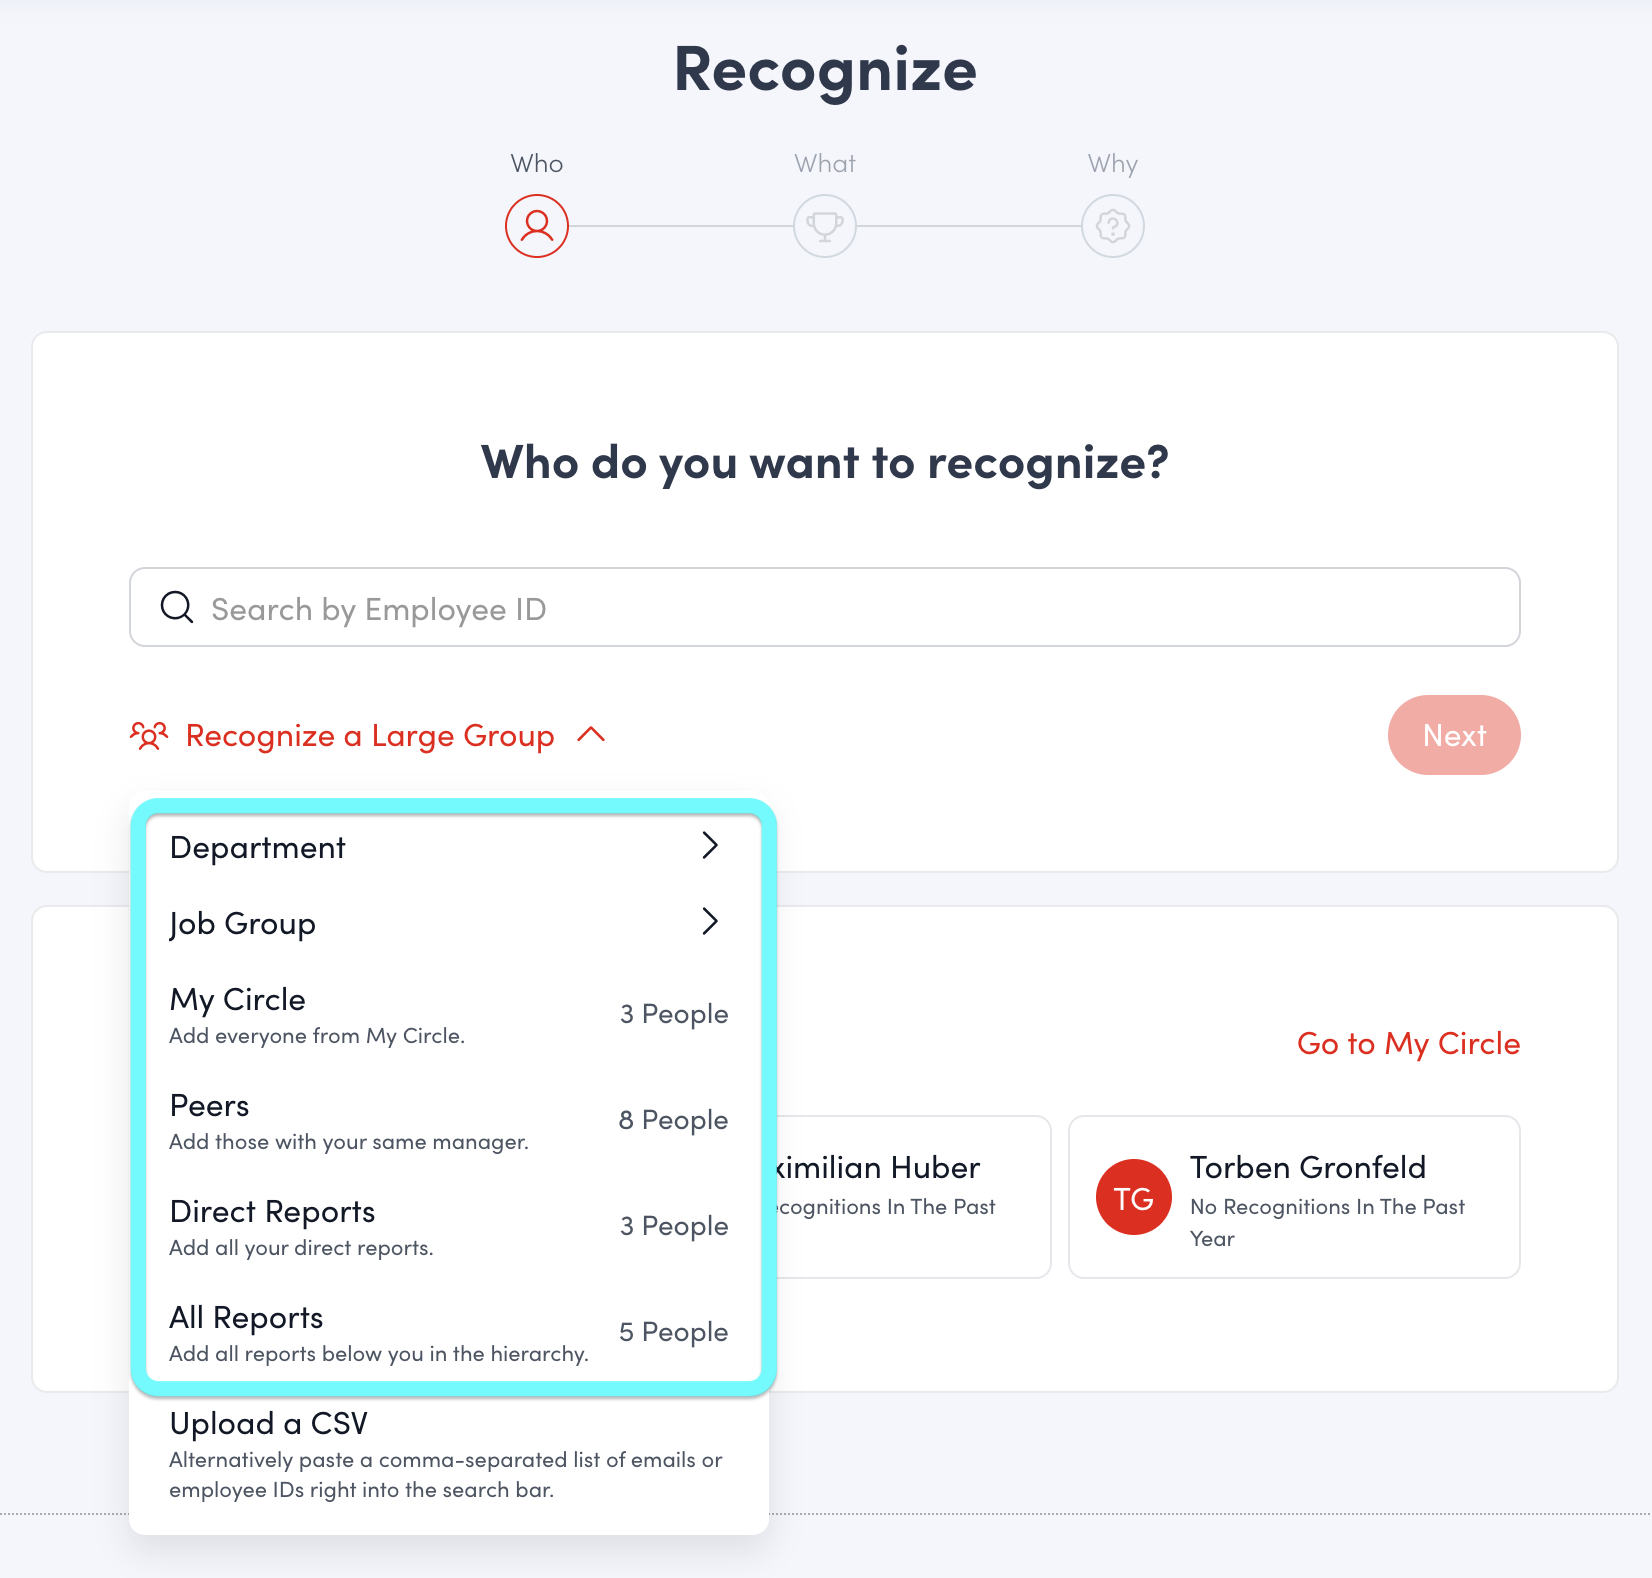Viewport: 1652px width, 1578px height.
Task: Click the Why step question badge icon
Action: click(x=1113, y=226)
